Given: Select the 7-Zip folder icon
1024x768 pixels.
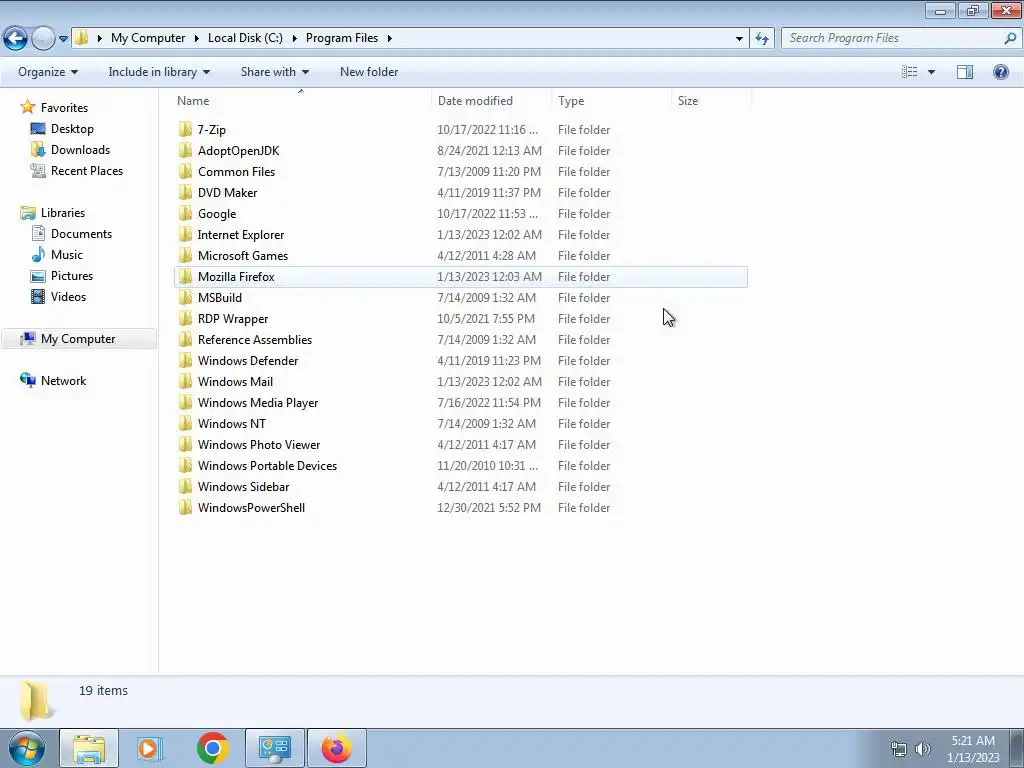Looking at the screenshot, I should 185,129.
